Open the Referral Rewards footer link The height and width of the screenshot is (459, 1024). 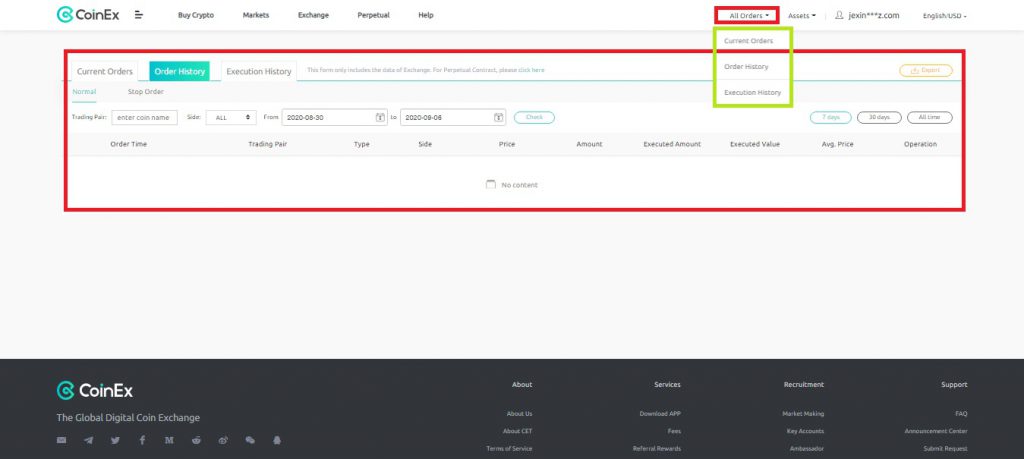click(657, 449)
